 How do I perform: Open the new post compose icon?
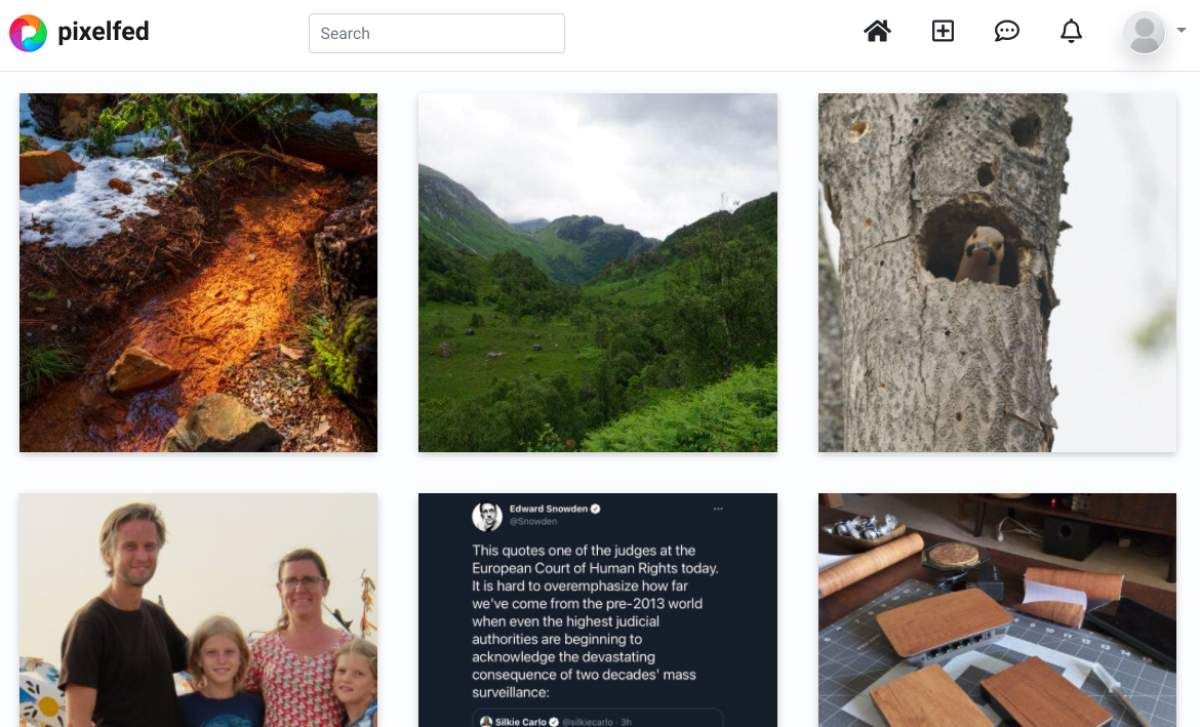click(x=942, y=32)
